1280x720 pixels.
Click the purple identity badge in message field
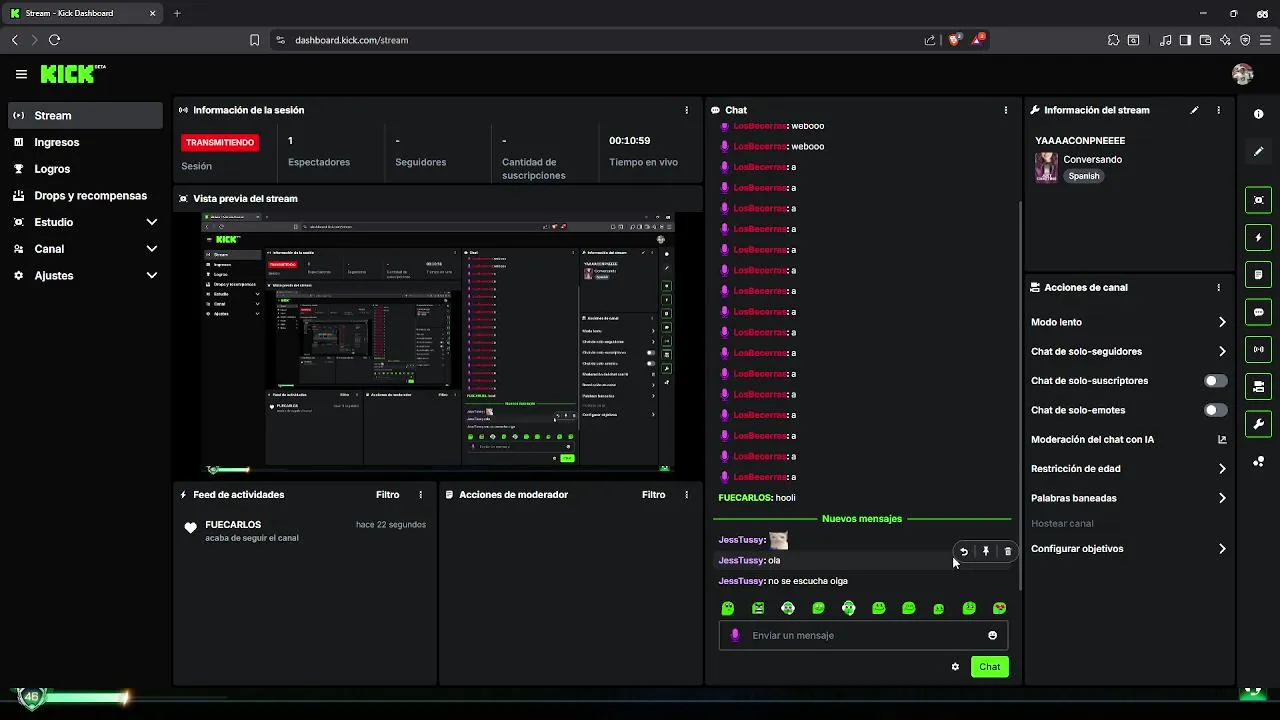[735, 635]
